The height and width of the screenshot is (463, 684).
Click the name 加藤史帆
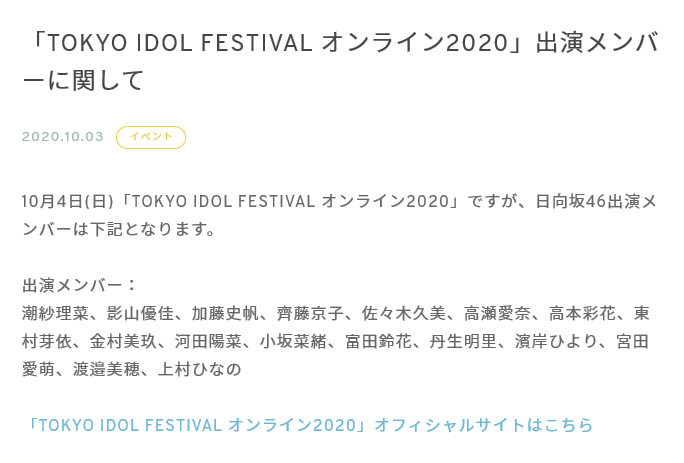coord(225,313)
